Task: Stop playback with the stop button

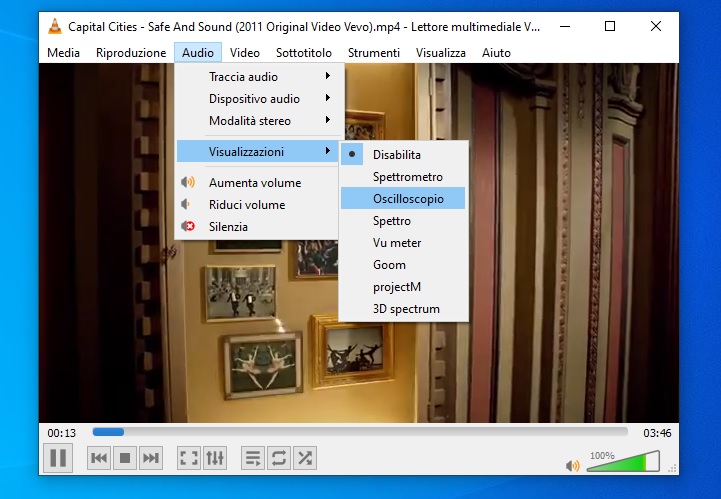Action: tap(125, 458)
